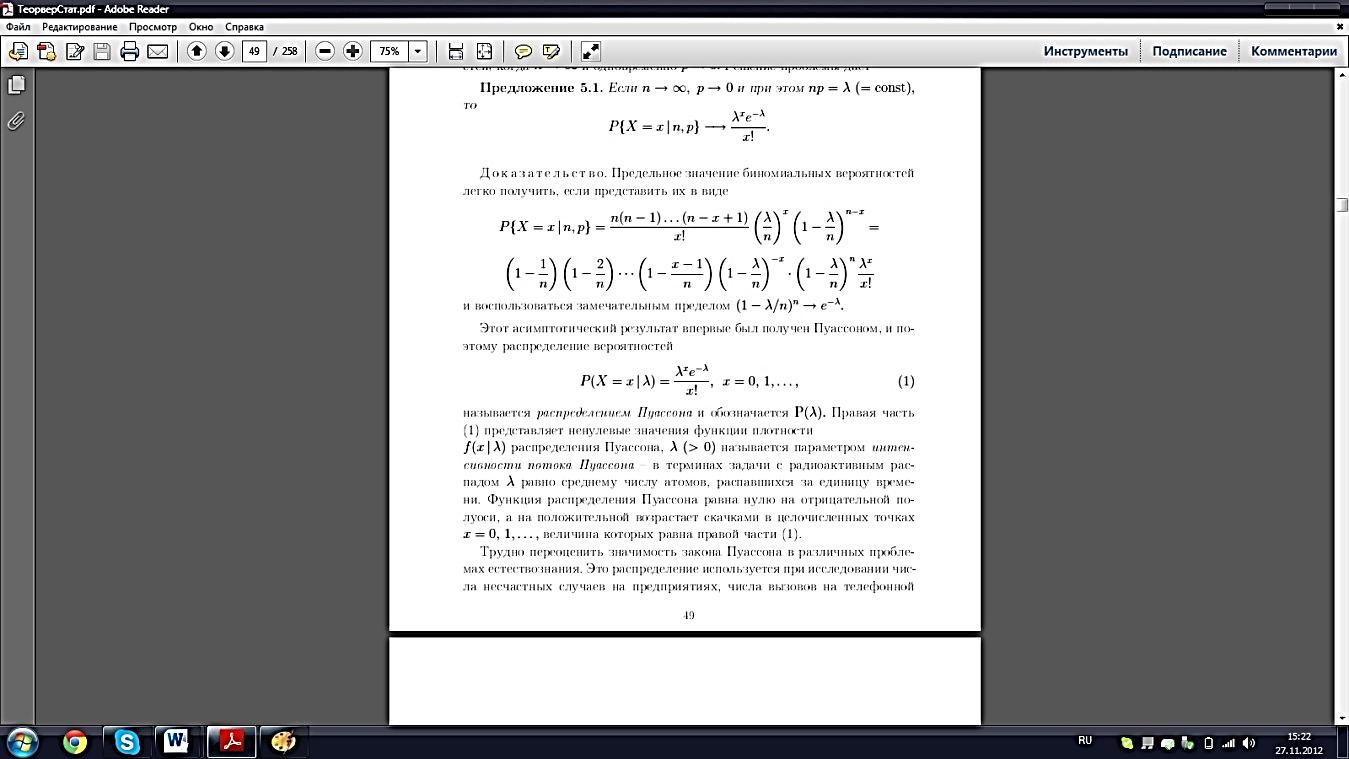Switch to Microsoft Word taskbar button
1349x759 pixels.
178,742
